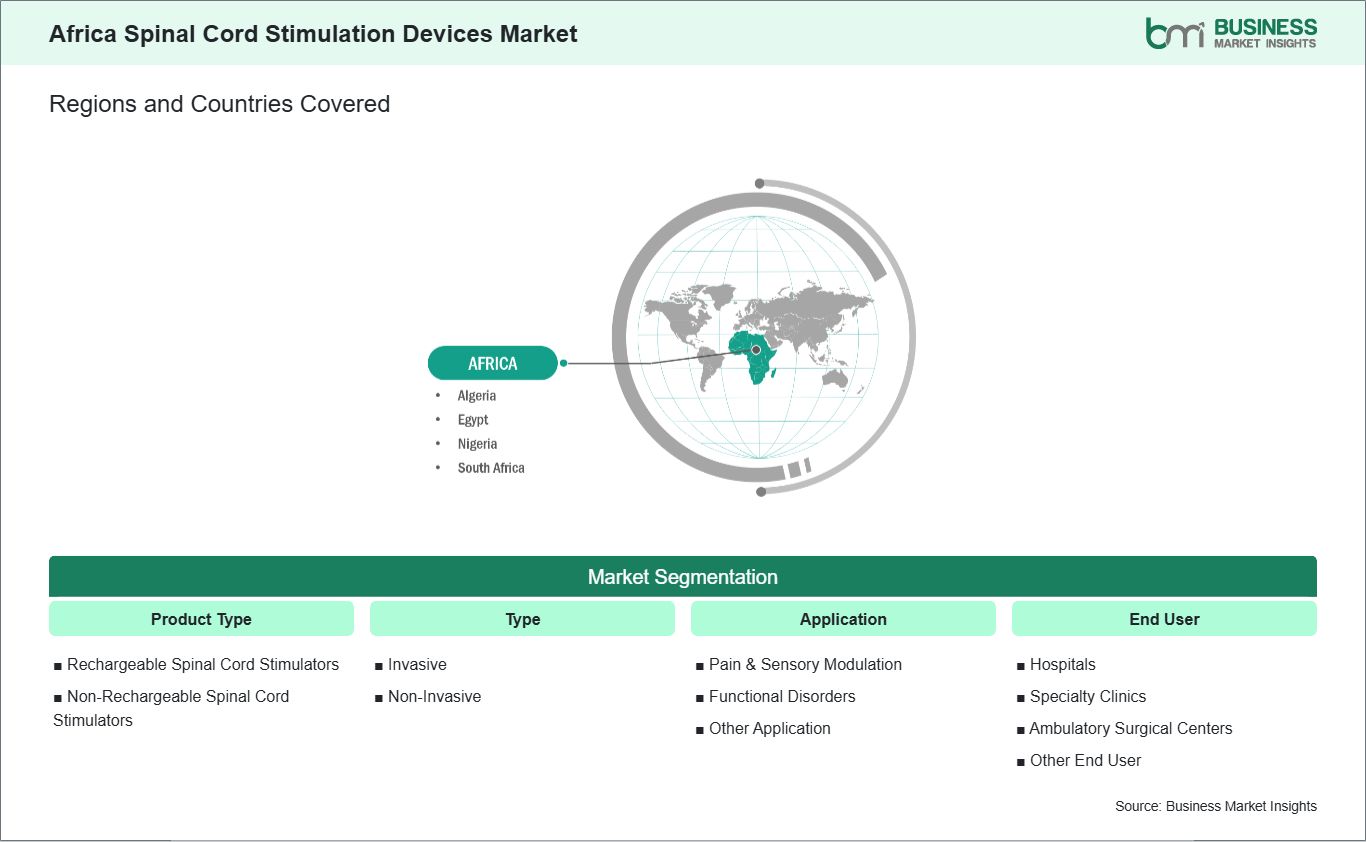
Task: Click Pain & Sensory Modulation entry
Action: 799,664
